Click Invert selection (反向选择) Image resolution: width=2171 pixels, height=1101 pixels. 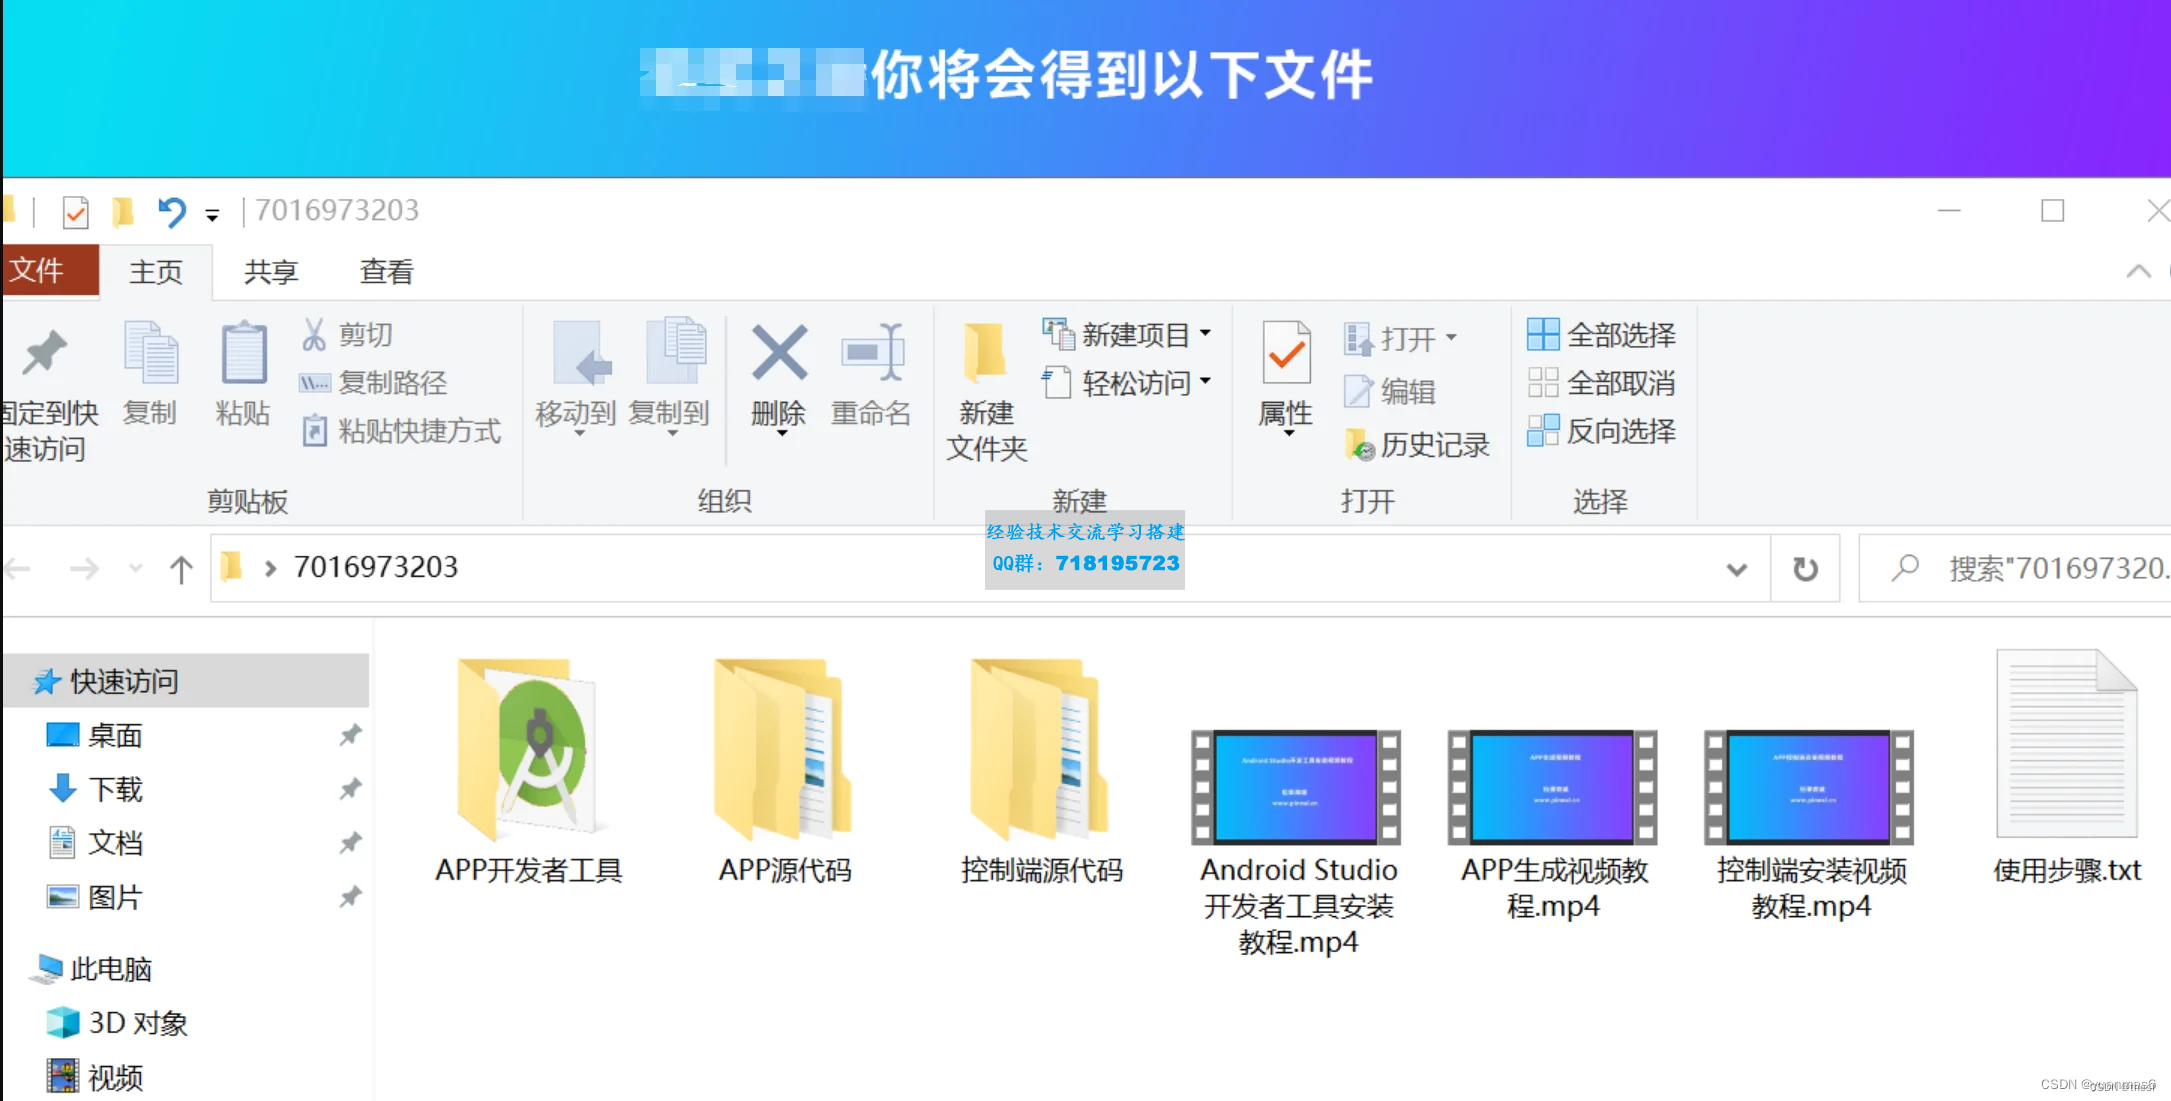coord(1601,431)
